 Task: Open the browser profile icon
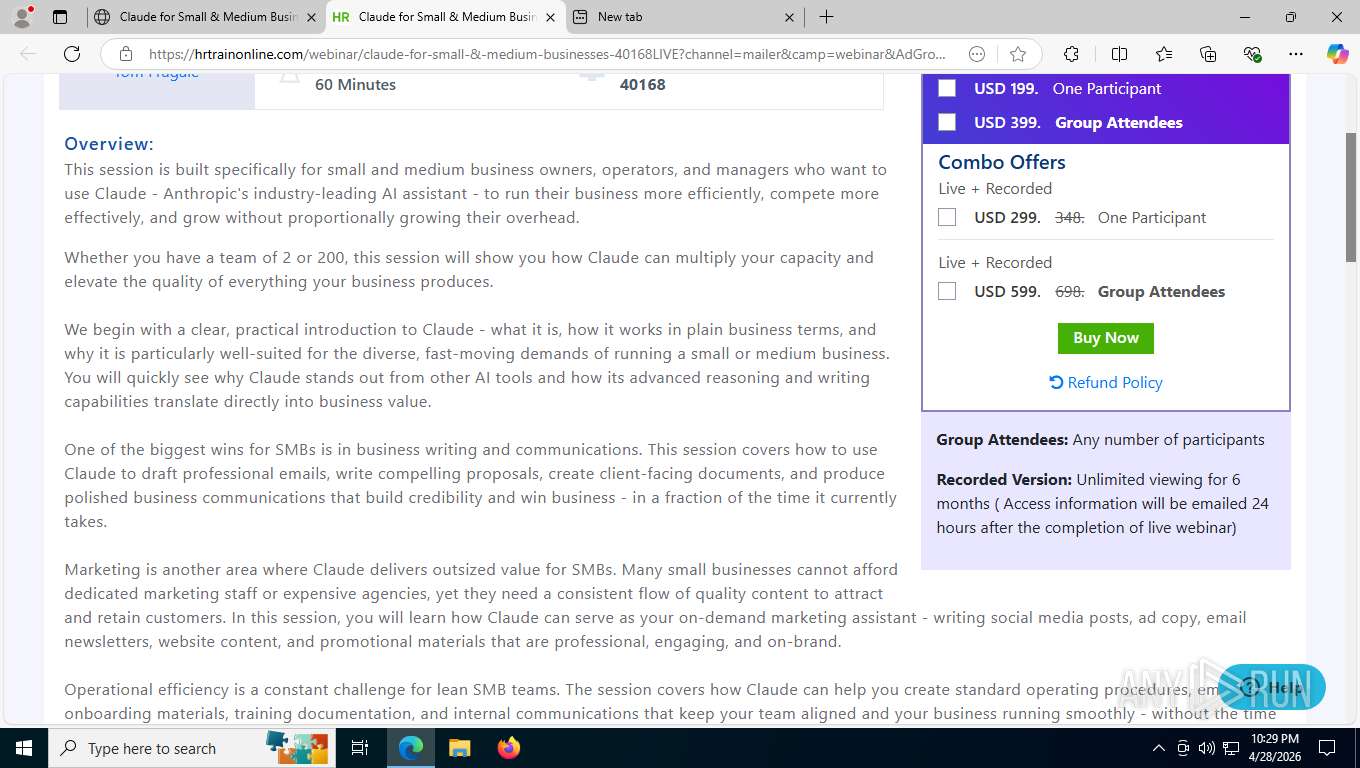[22, 17]
